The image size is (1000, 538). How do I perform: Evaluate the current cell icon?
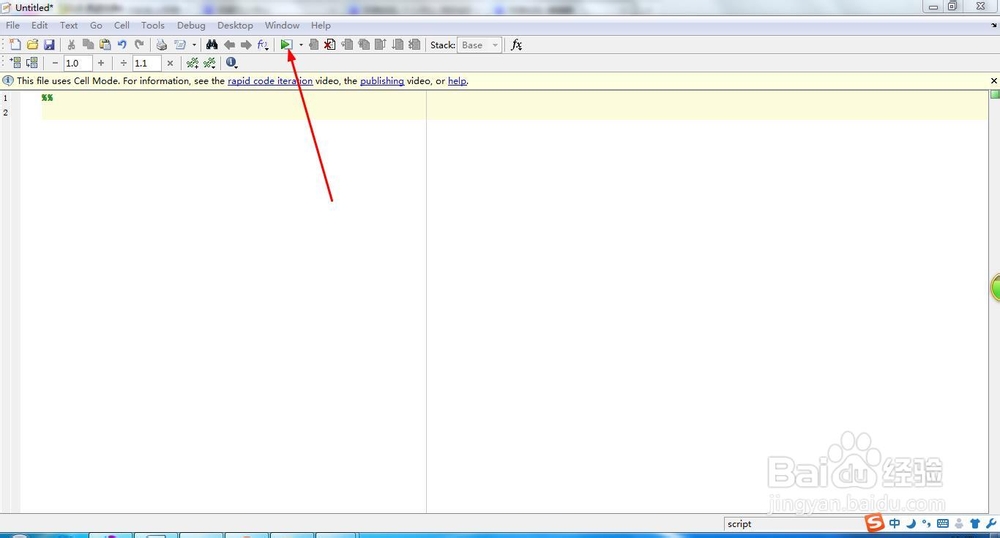pos(15,62)
